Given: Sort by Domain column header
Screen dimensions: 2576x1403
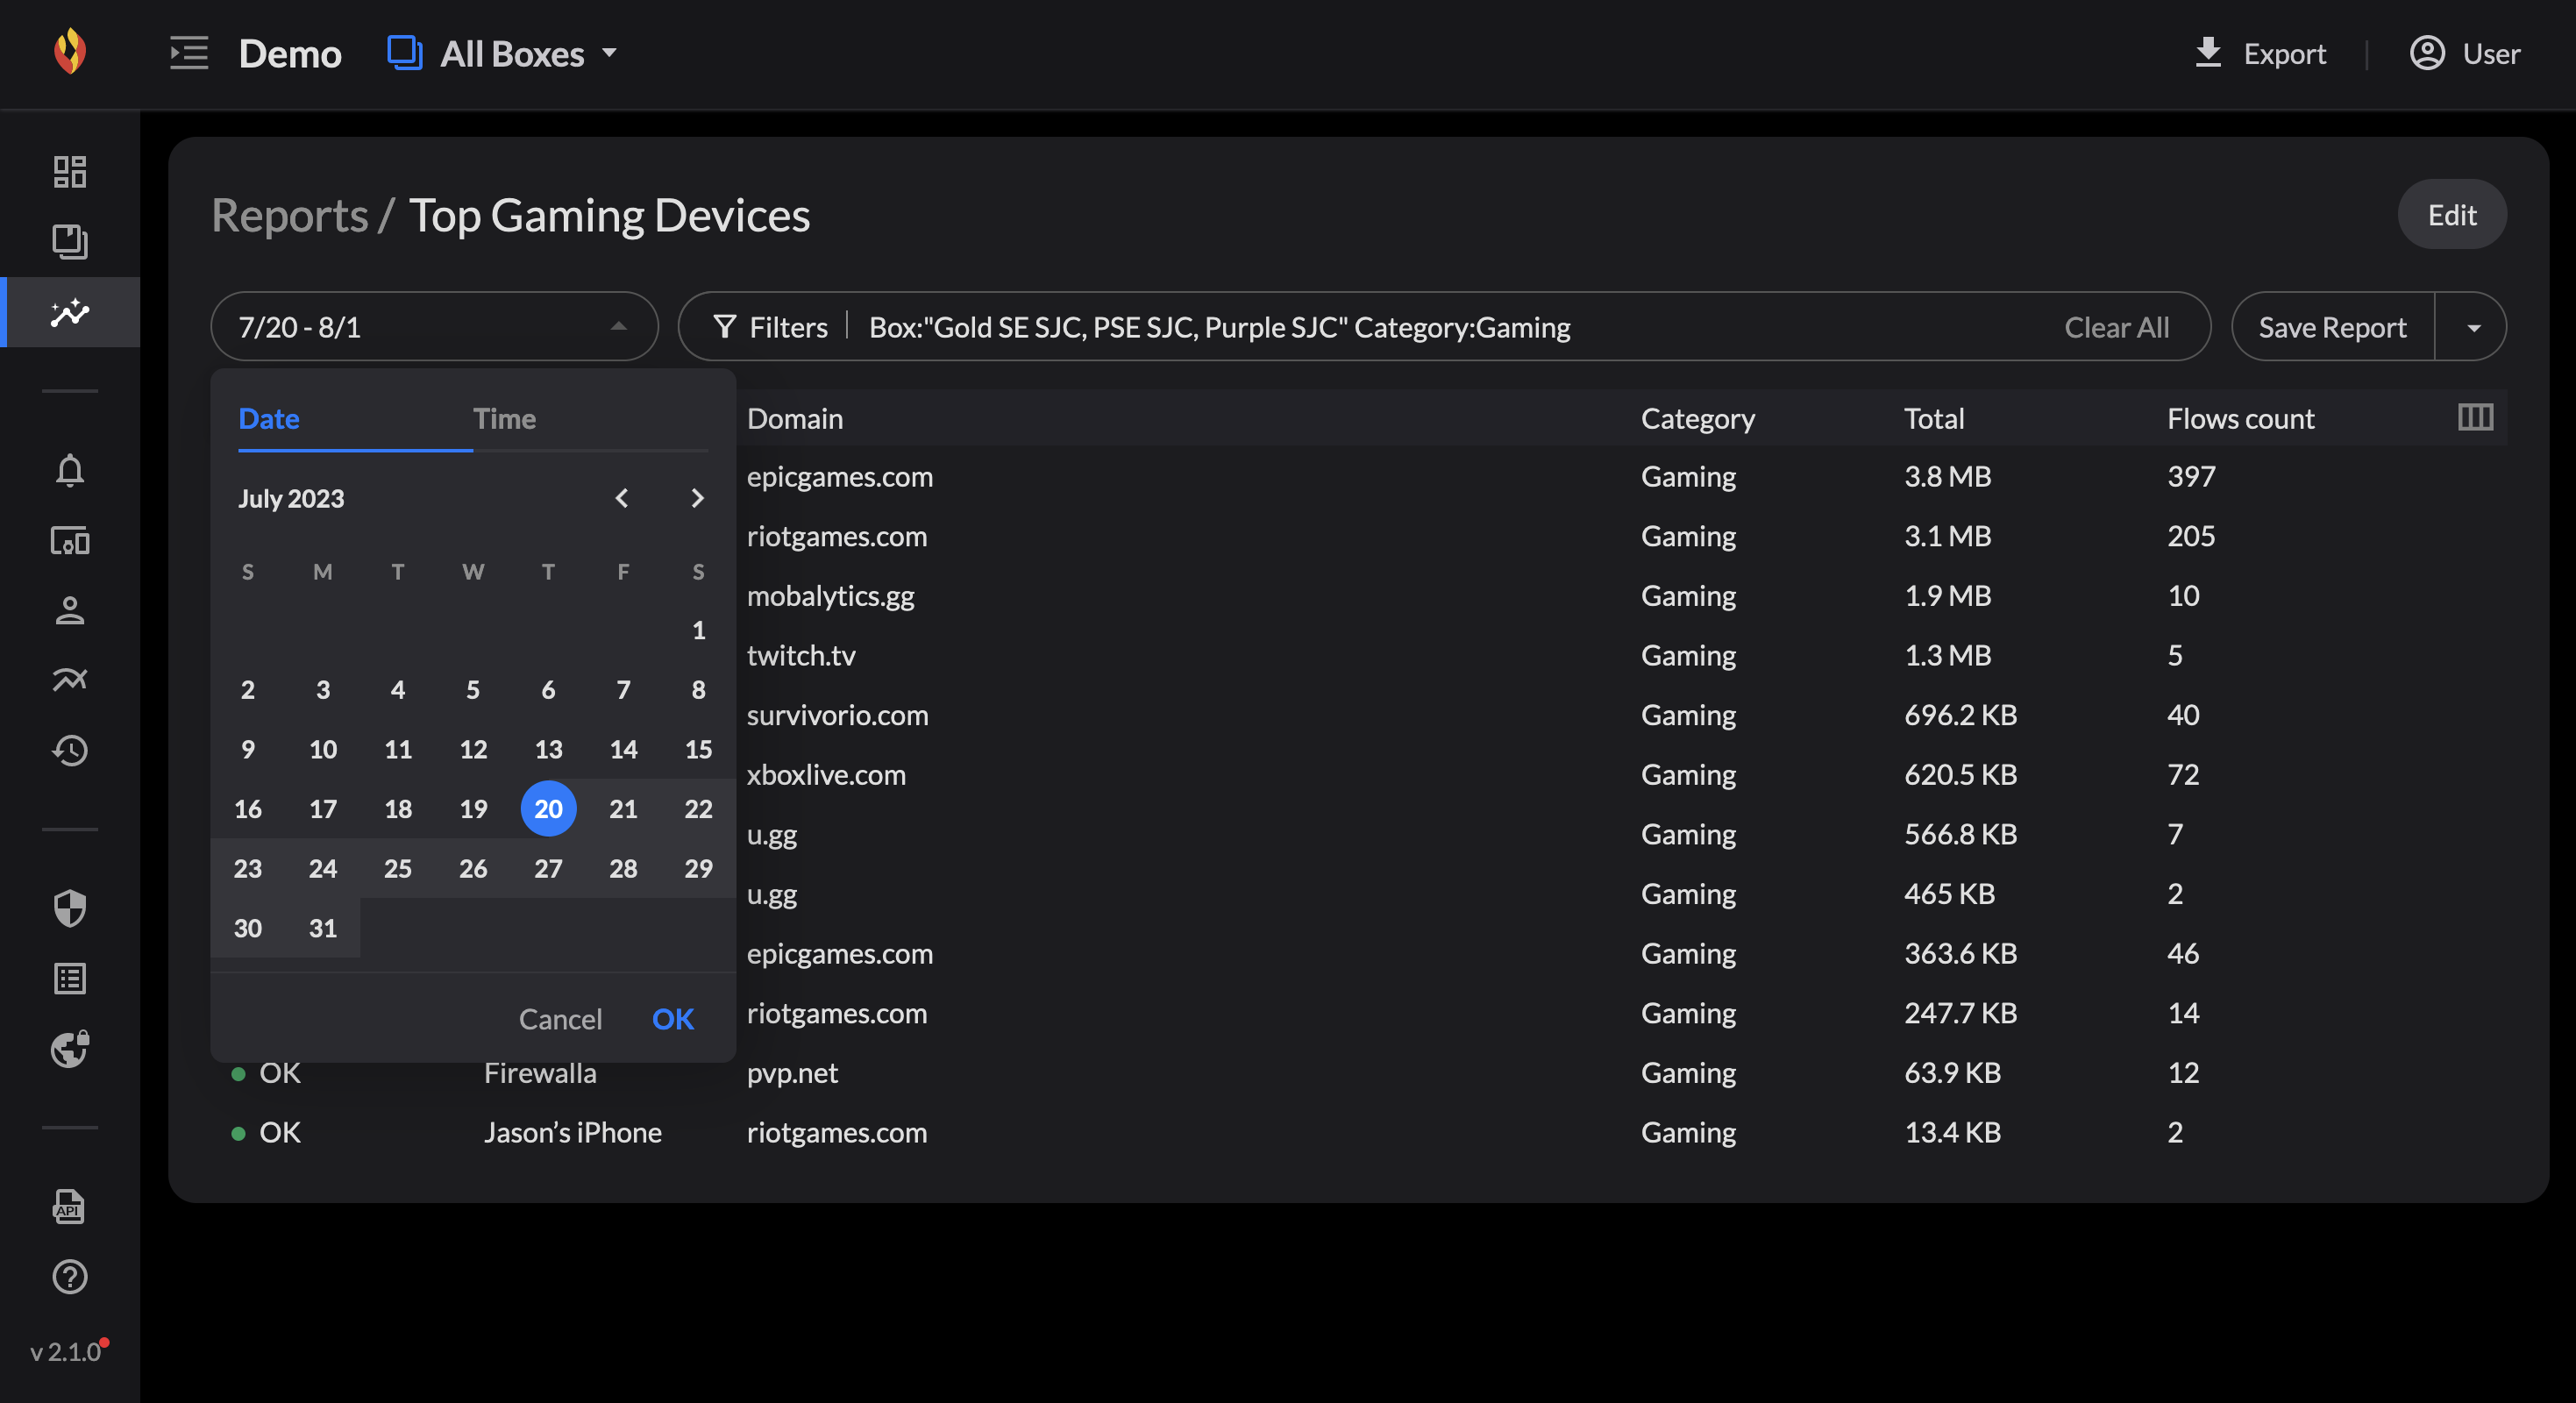Looking at the screenshot, I should tap(795, 418).
